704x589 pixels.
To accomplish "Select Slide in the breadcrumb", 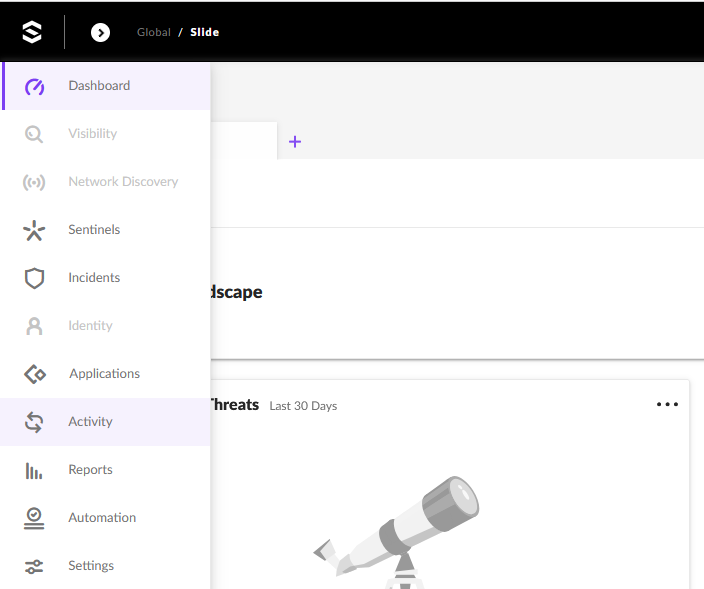I will pos(204,32).
